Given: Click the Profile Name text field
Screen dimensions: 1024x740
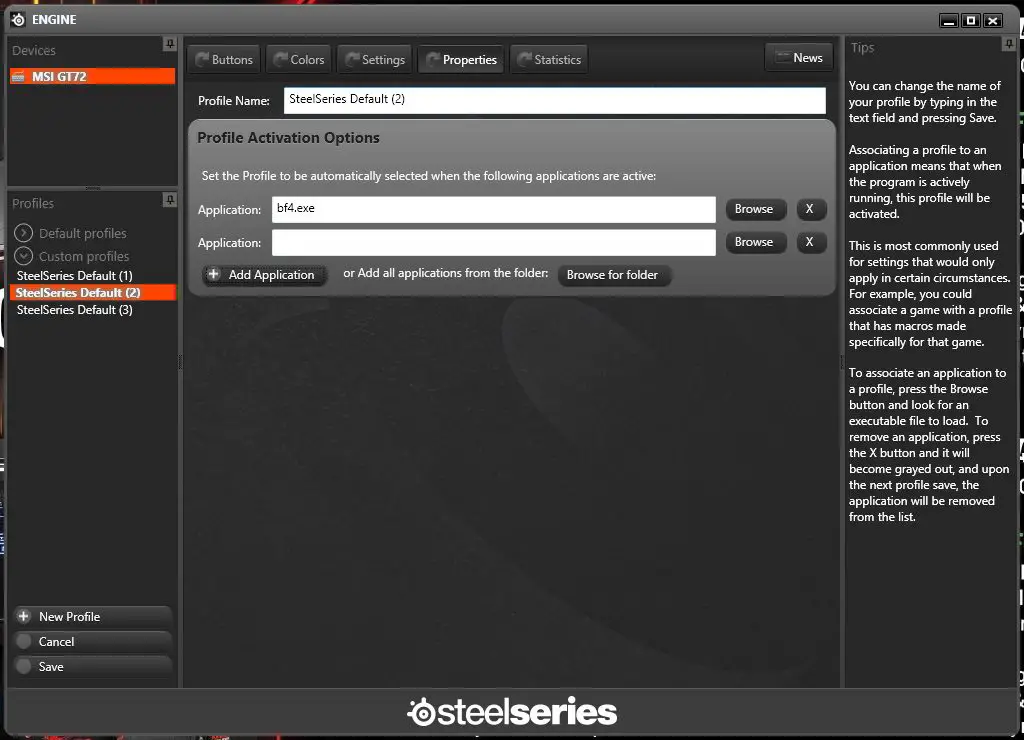Looking at the screenshot, I should coord(554,100).
